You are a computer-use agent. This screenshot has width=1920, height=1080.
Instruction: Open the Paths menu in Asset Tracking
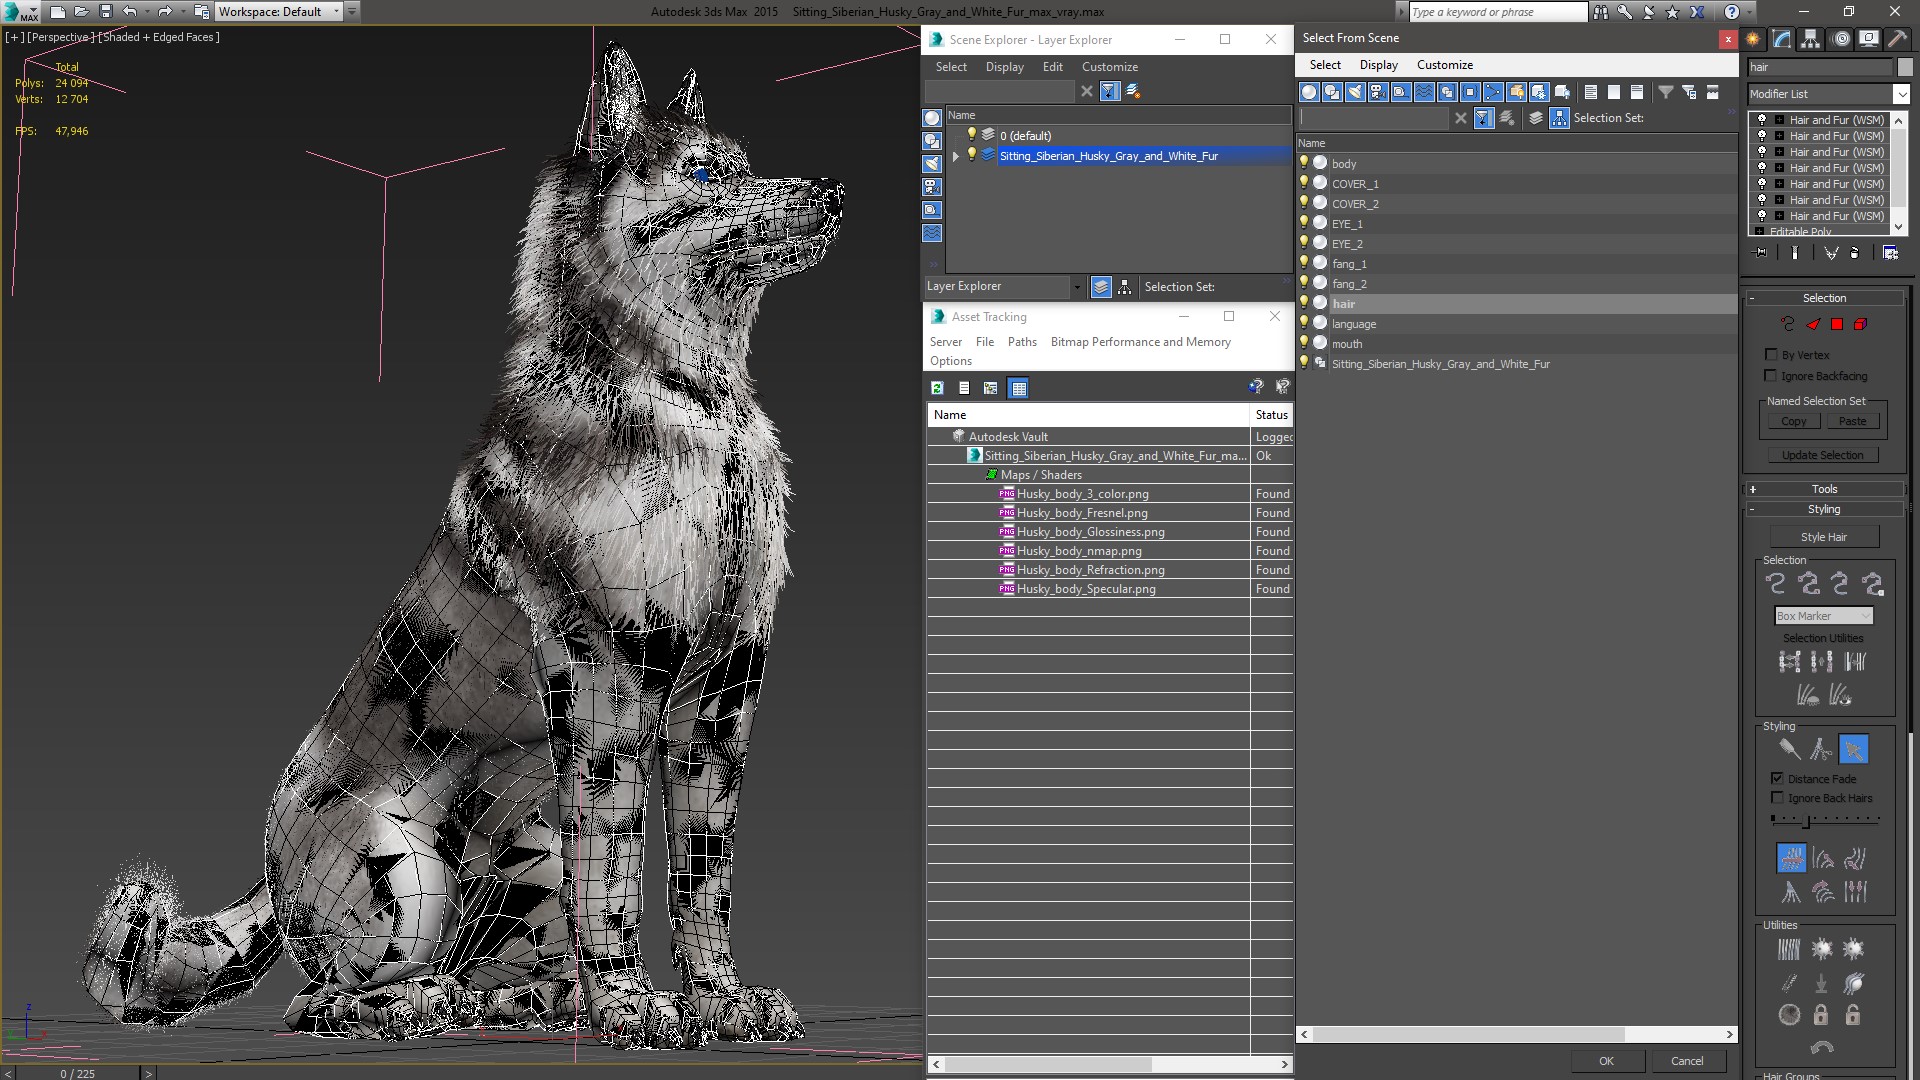coord(1022,342)
